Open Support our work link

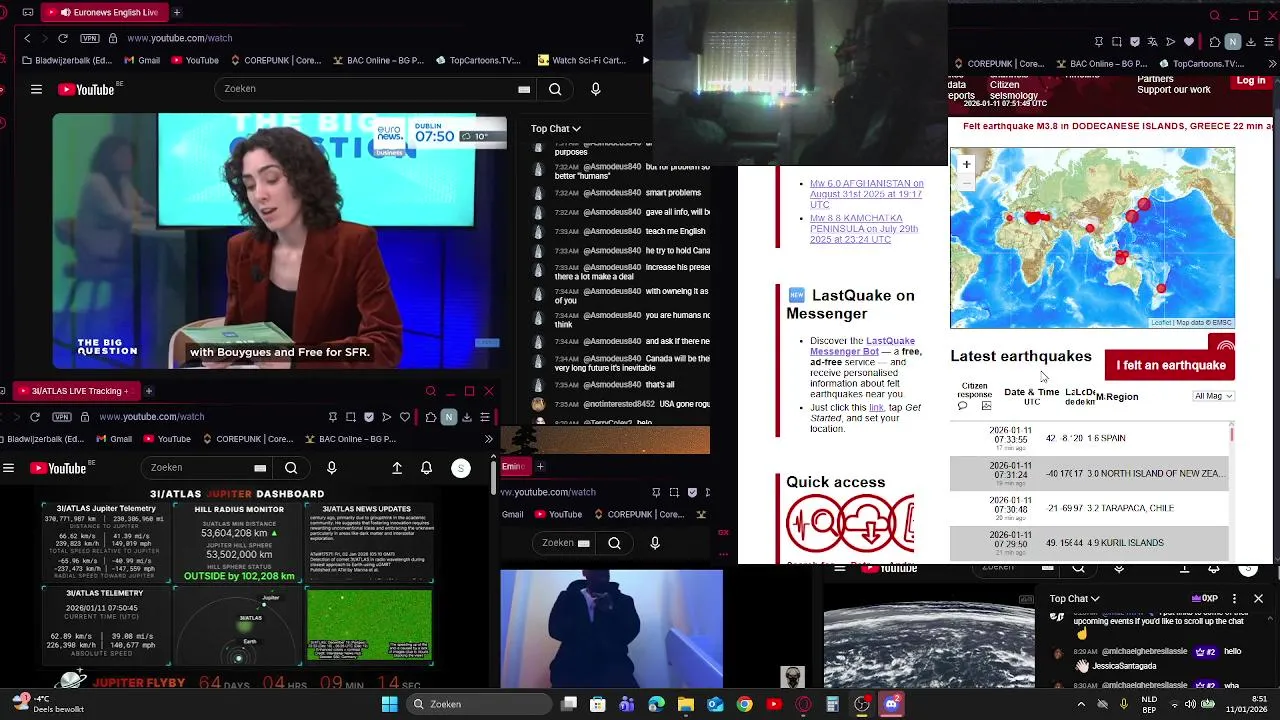(x=1174, y=90)
